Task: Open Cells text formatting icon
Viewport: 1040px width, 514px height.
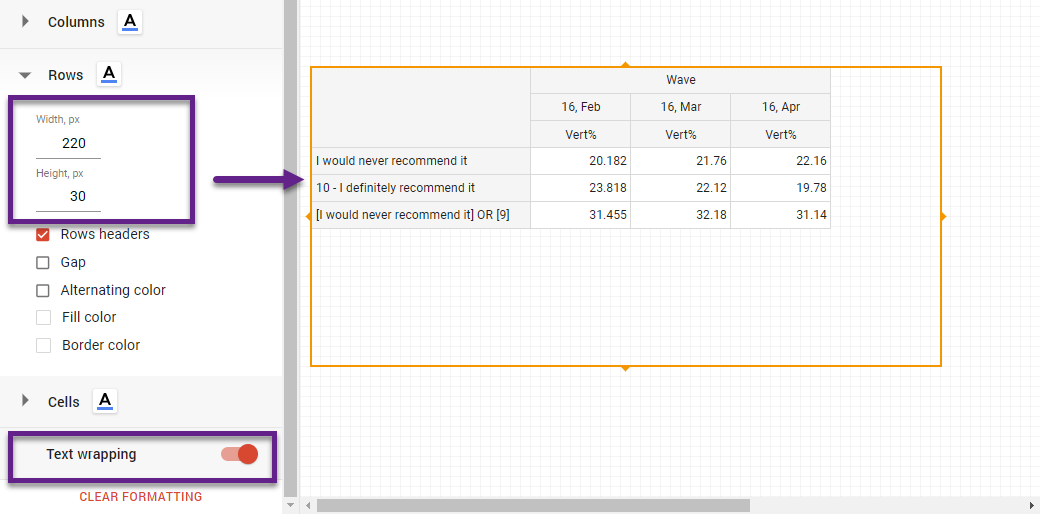Action: coord(105,401)
